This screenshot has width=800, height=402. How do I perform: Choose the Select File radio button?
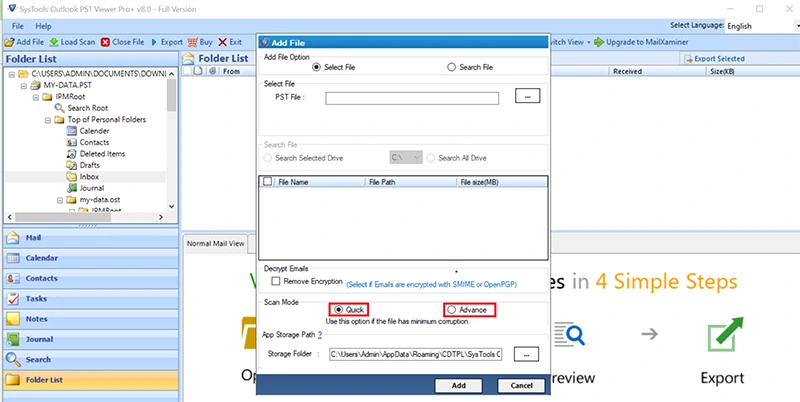click(x=315, y=67)
